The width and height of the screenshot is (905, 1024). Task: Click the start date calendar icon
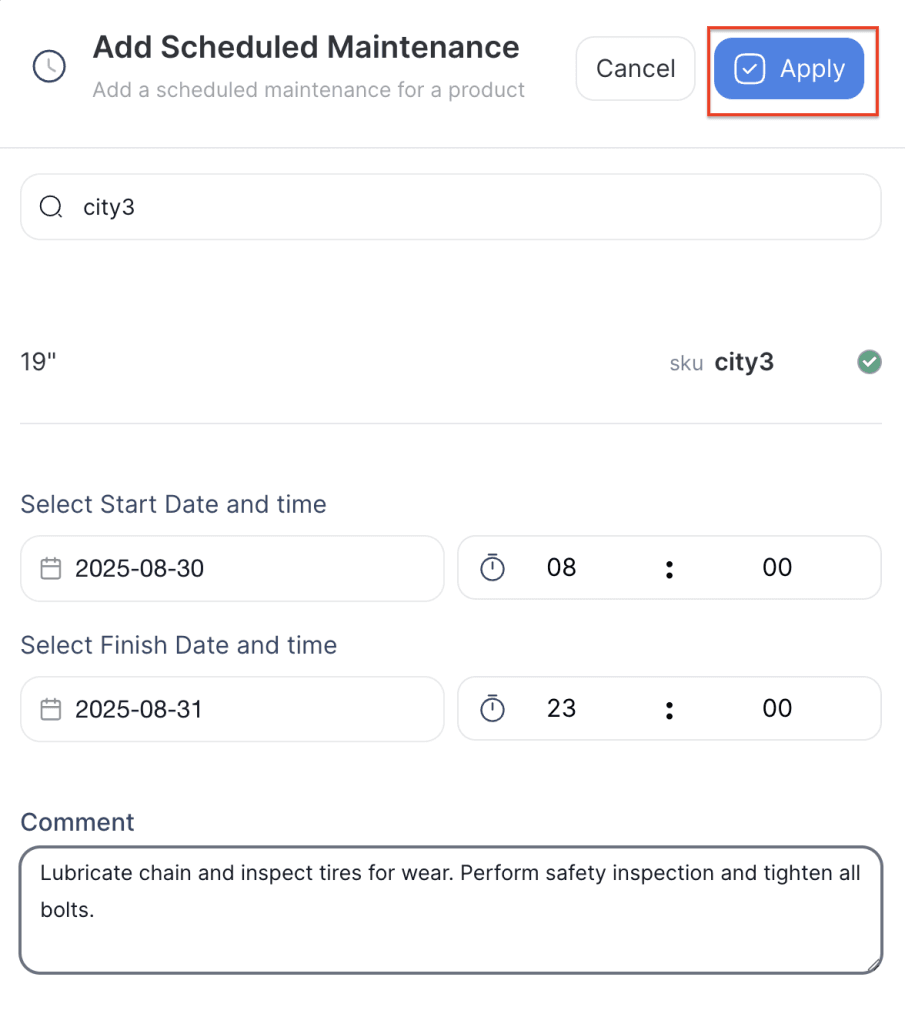point(50,569)
